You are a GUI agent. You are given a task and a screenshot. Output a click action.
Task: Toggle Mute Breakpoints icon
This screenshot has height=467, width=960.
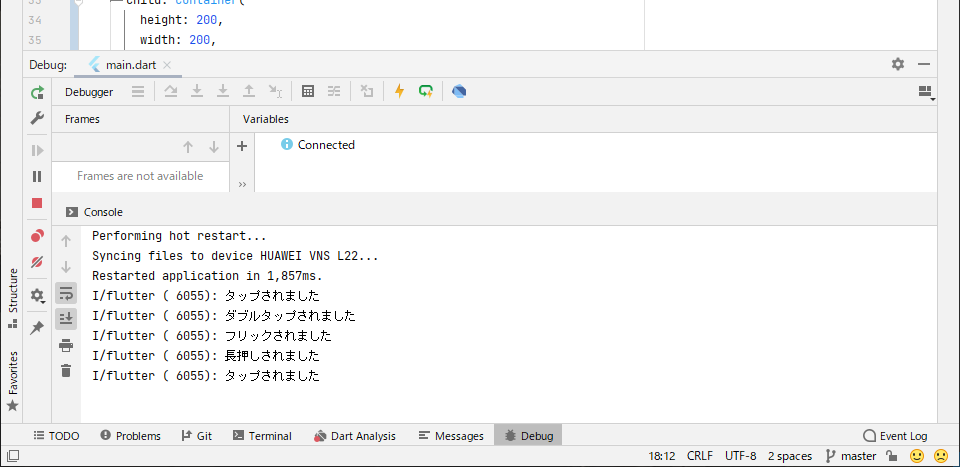(37, 262)
